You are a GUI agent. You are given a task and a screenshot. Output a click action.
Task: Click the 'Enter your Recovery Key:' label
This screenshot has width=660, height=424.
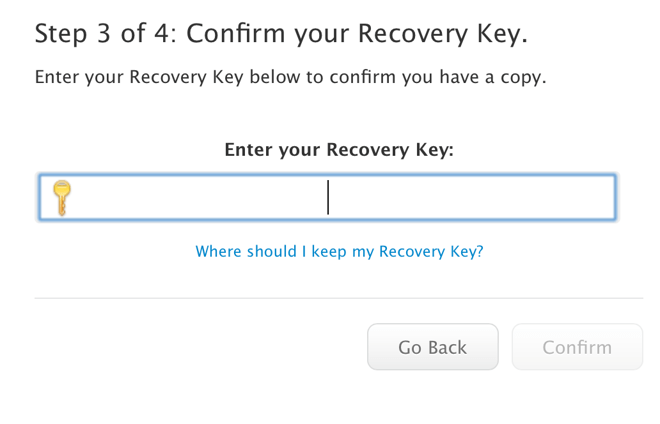coord(338,150)
